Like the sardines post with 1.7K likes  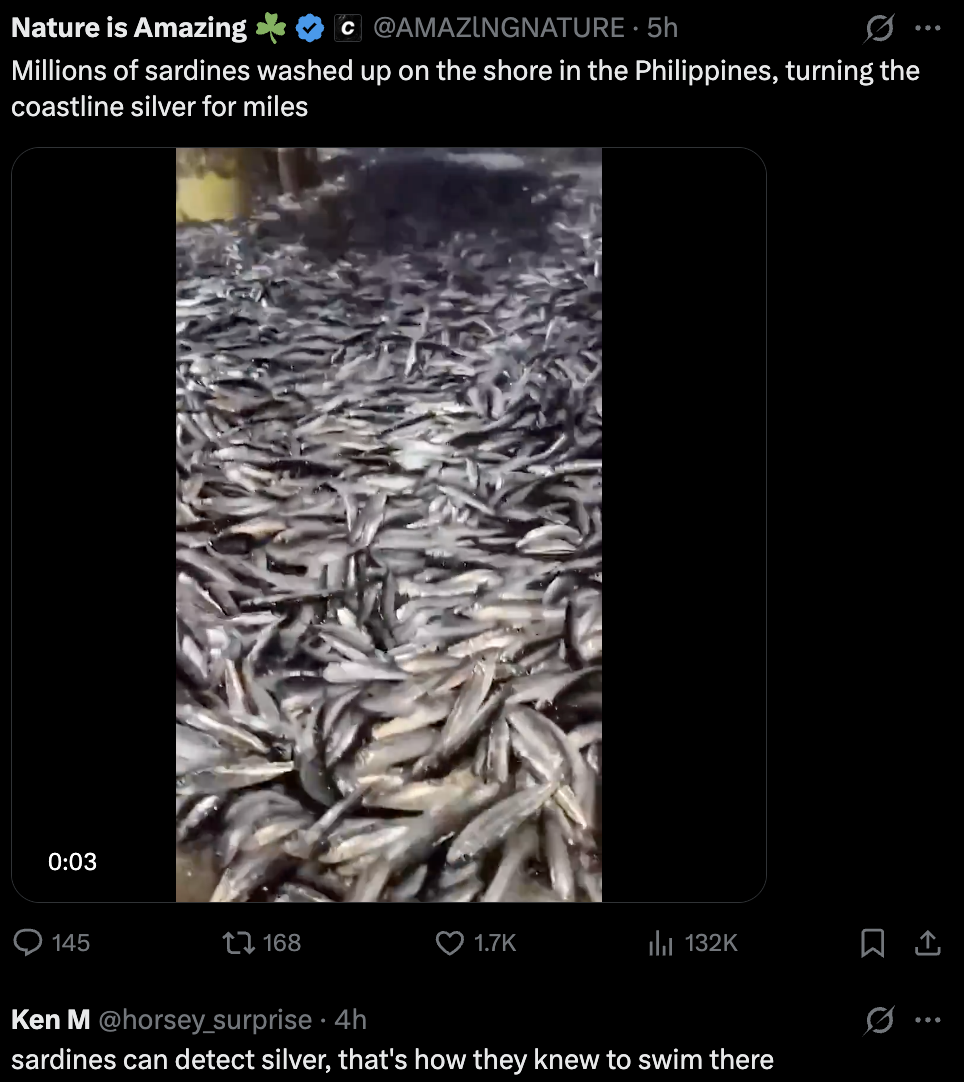coord(453,942)
